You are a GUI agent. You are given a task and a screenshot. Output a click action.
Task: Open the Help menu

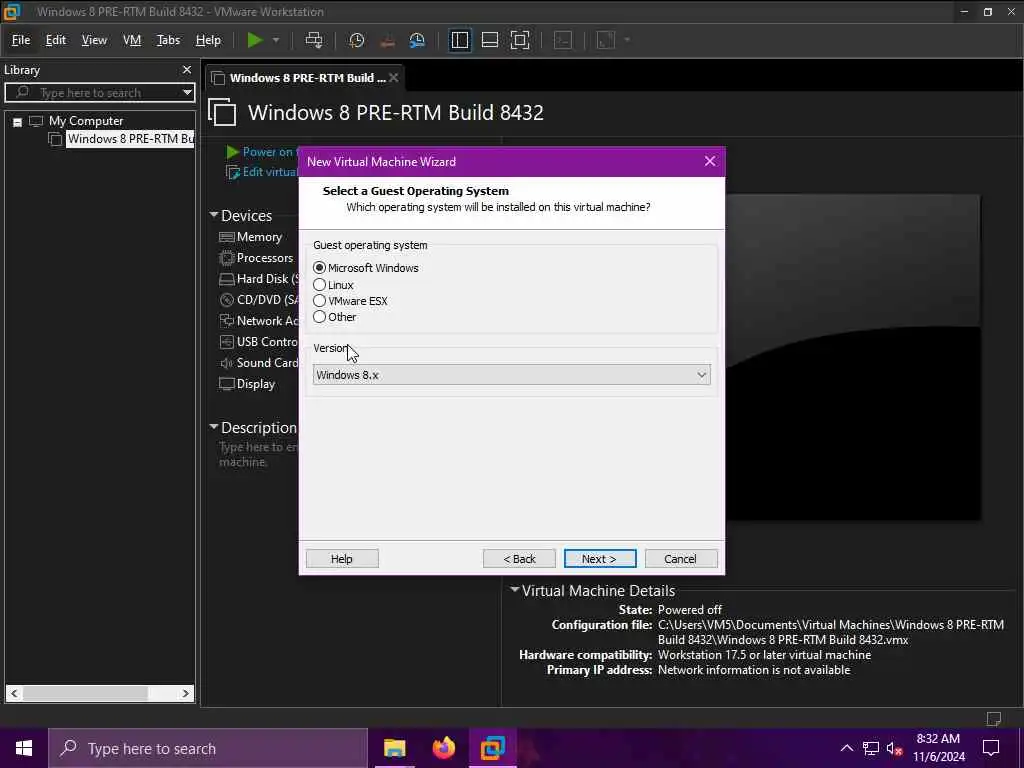point(208,40)
